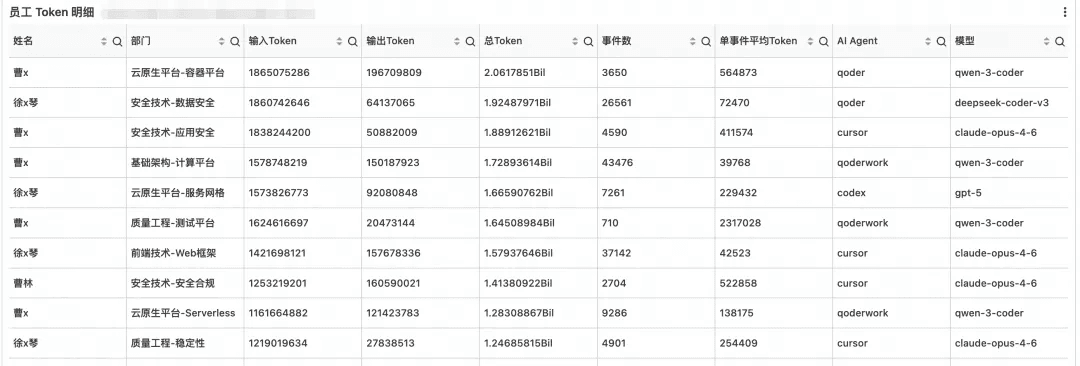Select the deepseek-coder-v3 model cell
The width and height of the screenshot is (1080, 366).
(1001, 103)
